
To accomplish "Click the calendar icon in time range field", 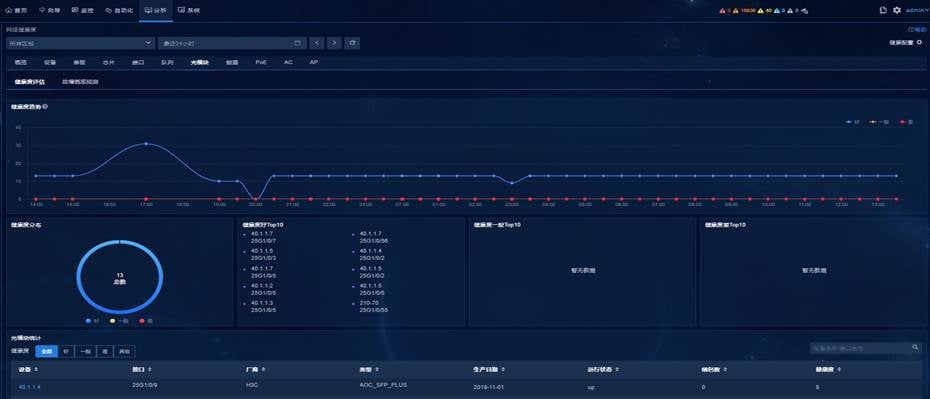I will pos(297,43).
